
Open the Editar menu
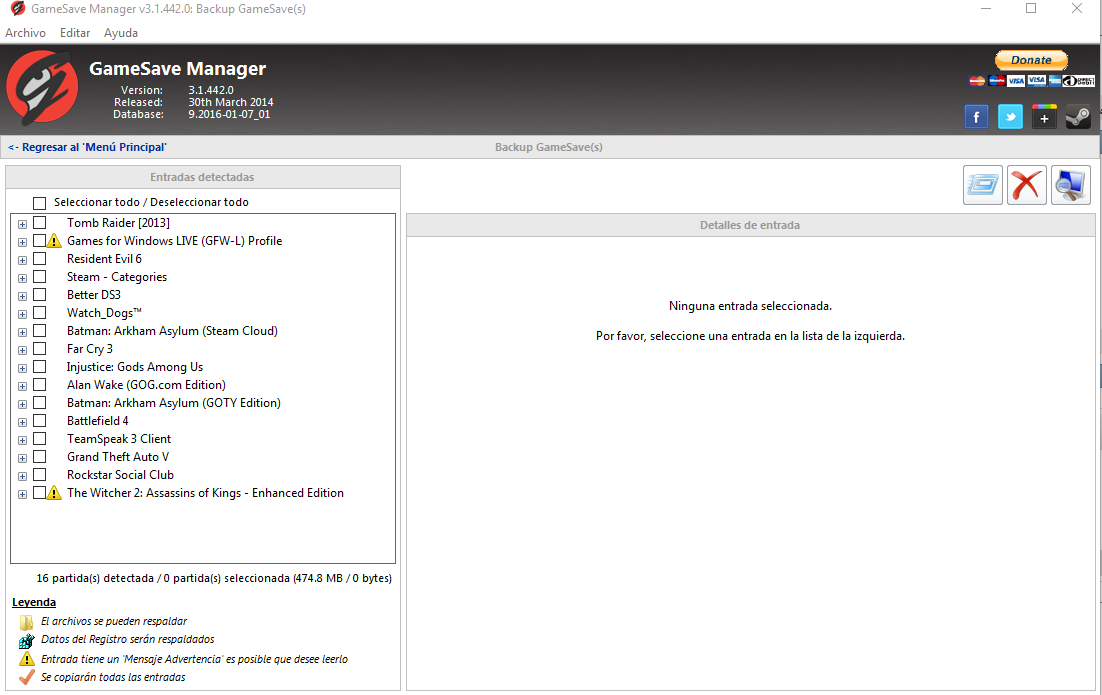pos(74,33)
